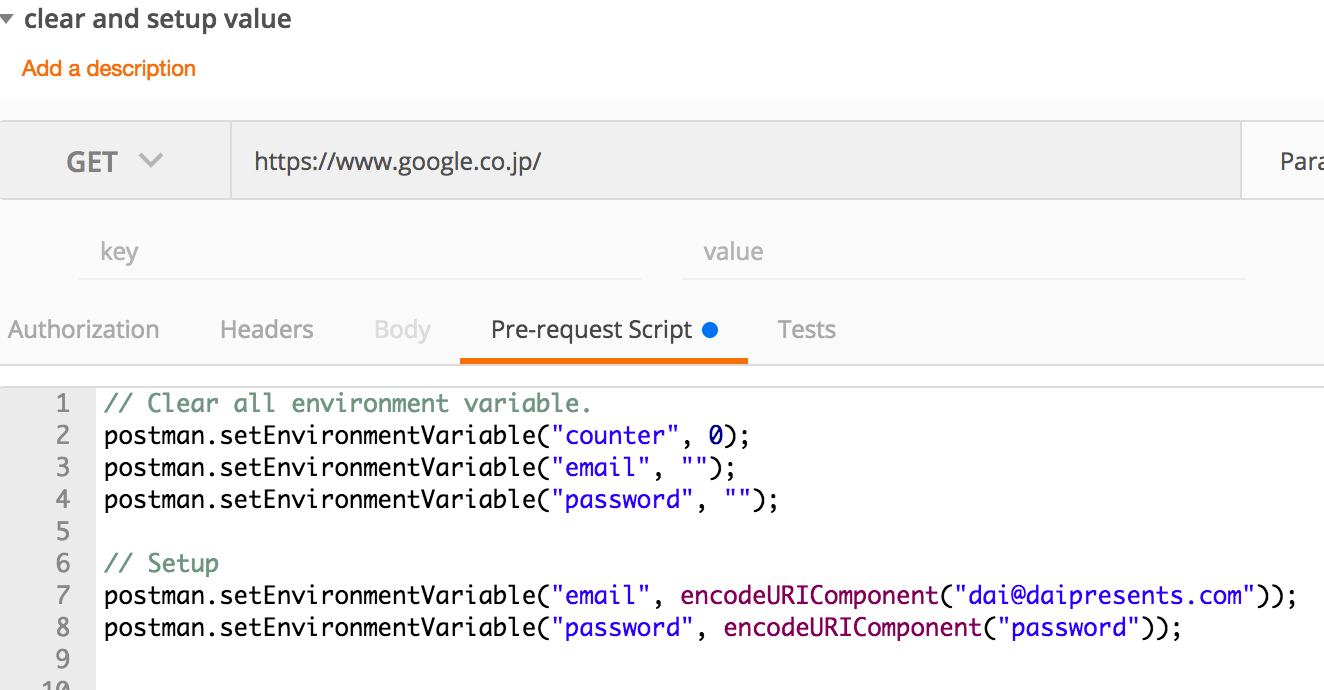1324x690 pixels.
Task: Click line number 5 in the editor gutter
Action: pyautogui.click(x=63, y=532)
